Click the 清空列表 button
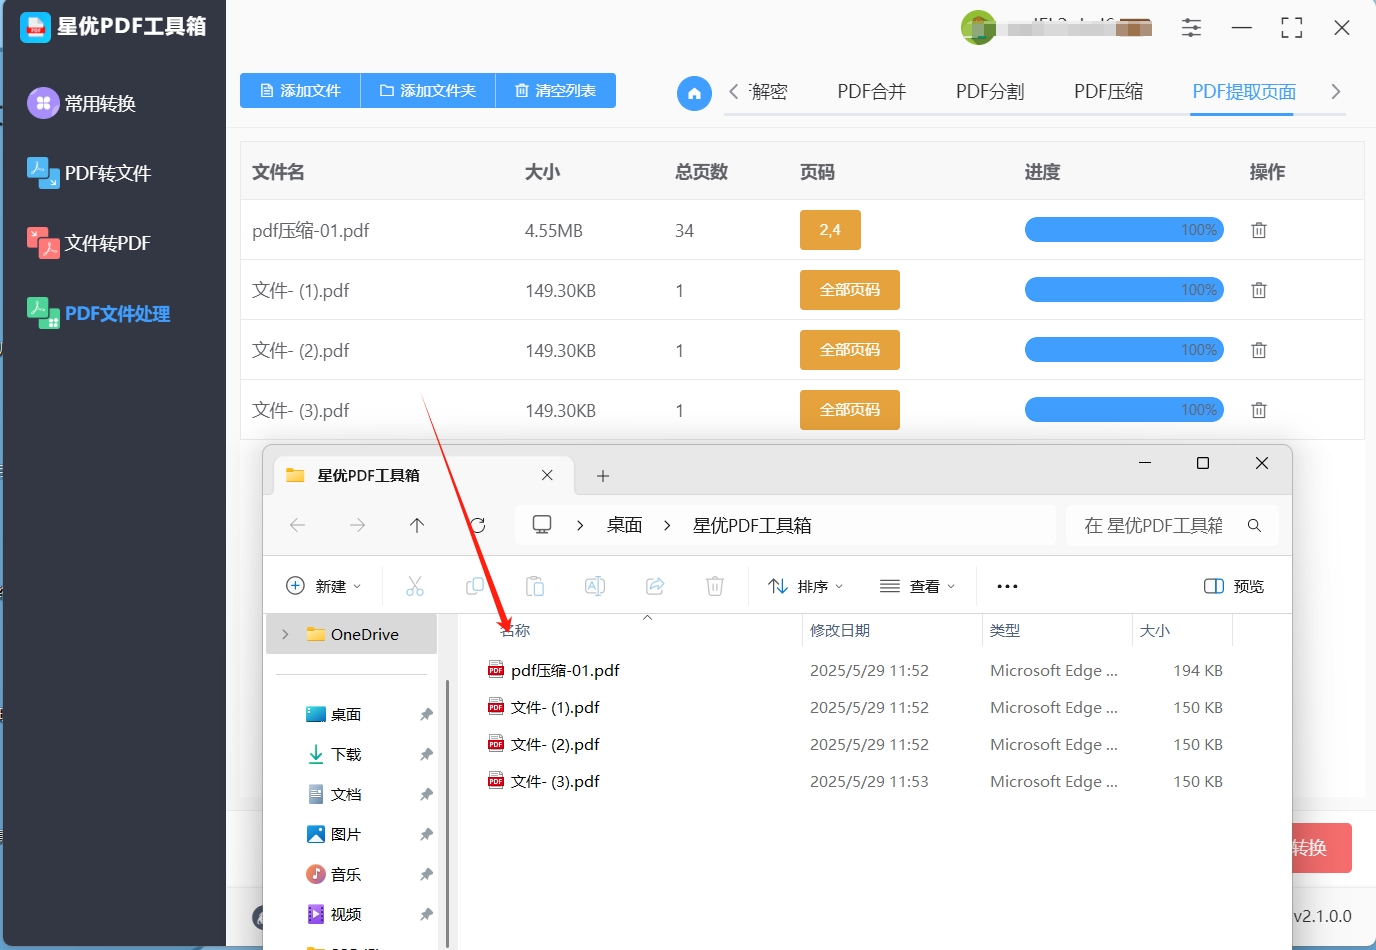Image resolution: width=1376 pixels, height=950 pixels. pyautogui.click(x=556, y=90)
